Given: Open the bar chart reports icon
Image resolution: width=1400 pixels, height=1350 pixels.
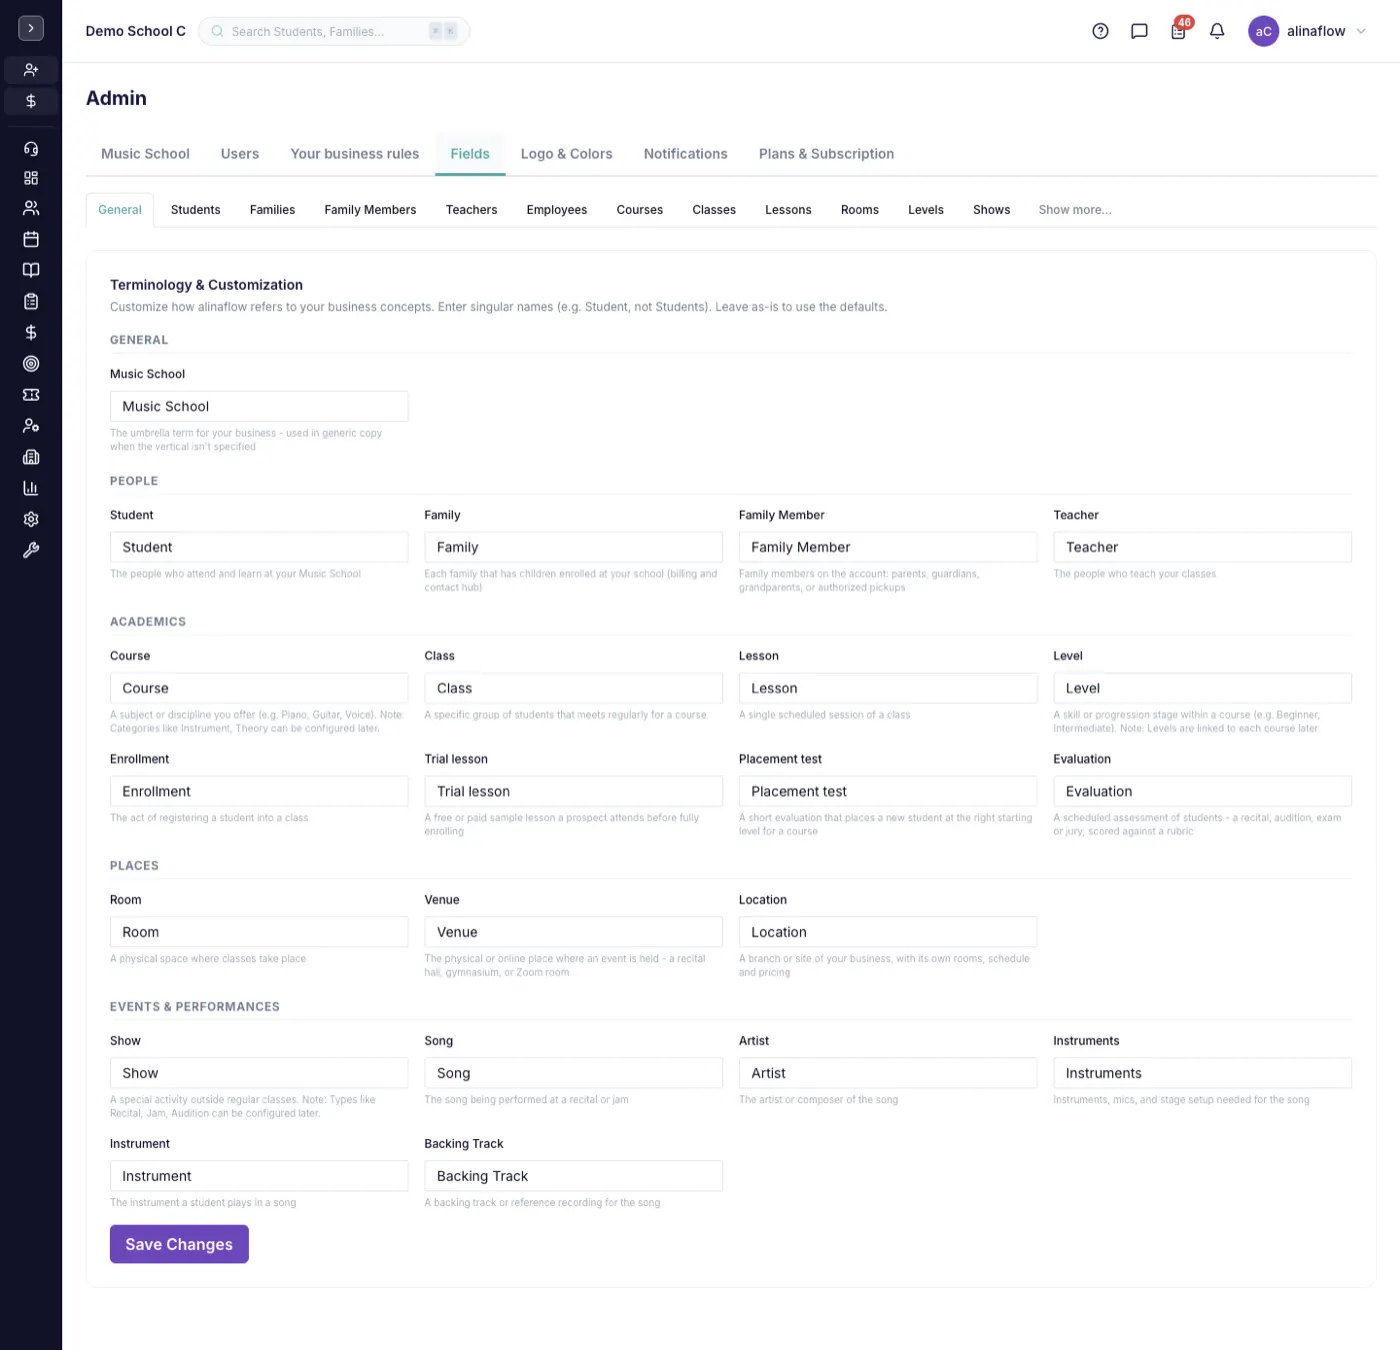Looking at the screenshot, I should coord(31,488).
